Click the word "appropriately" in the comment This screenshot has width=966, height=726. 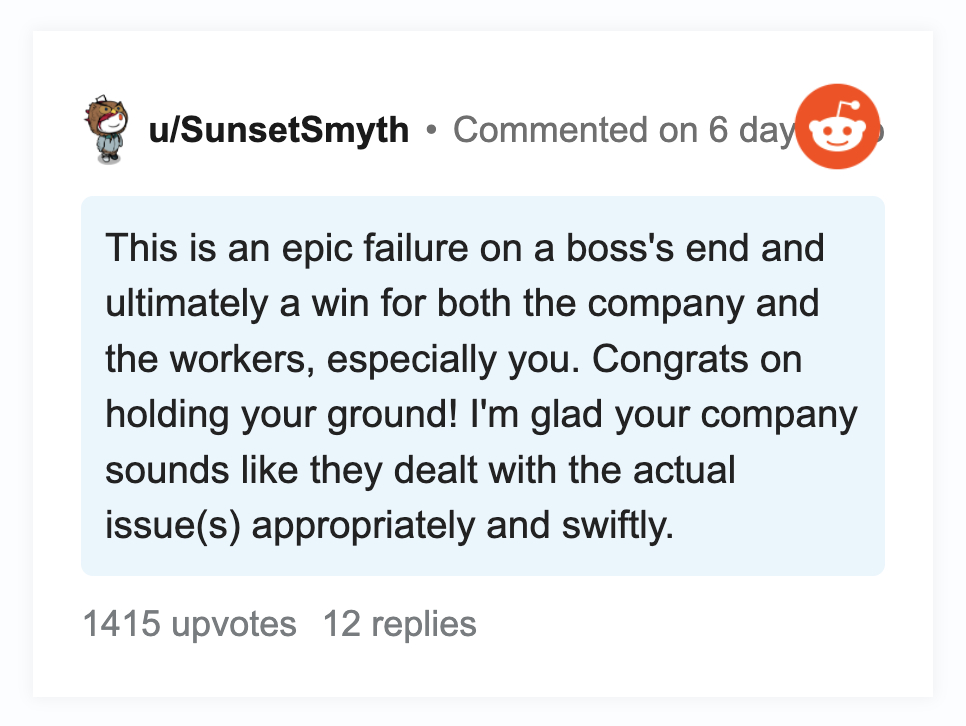tap(363, 526)
